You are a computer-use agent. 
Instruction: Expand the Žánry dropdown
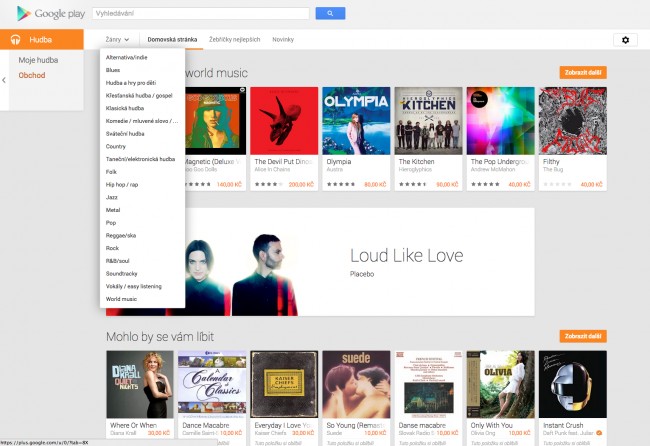click(117, 39)
